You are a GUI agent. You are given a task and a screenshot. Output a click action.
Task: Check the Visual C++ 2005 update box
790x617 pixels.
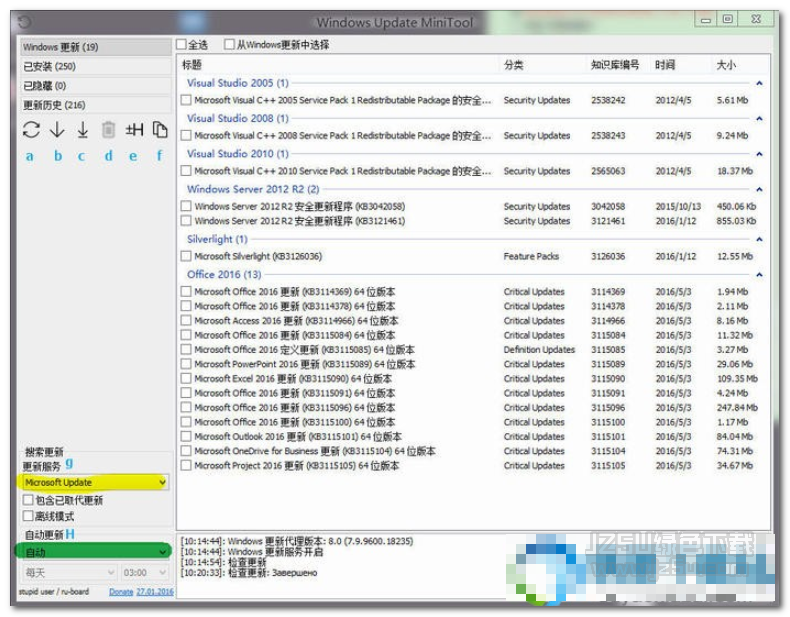pos(186,100)
